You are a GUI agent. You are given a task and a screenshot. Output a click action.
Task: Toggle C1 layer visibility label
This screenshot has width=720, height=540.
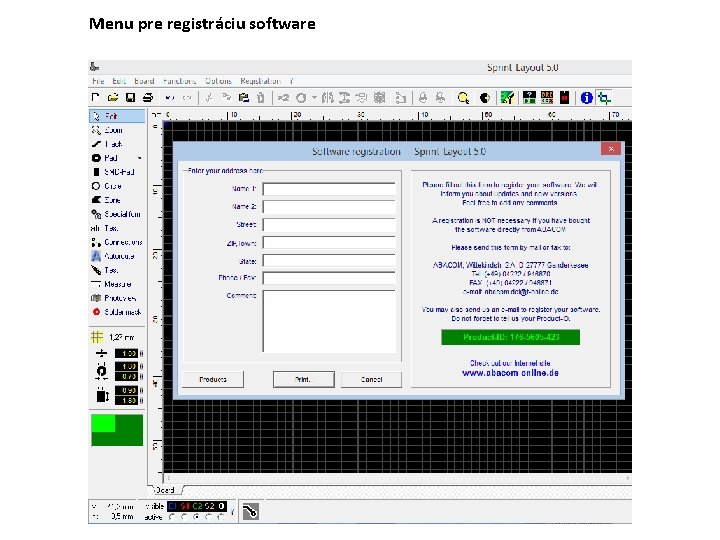173,506
